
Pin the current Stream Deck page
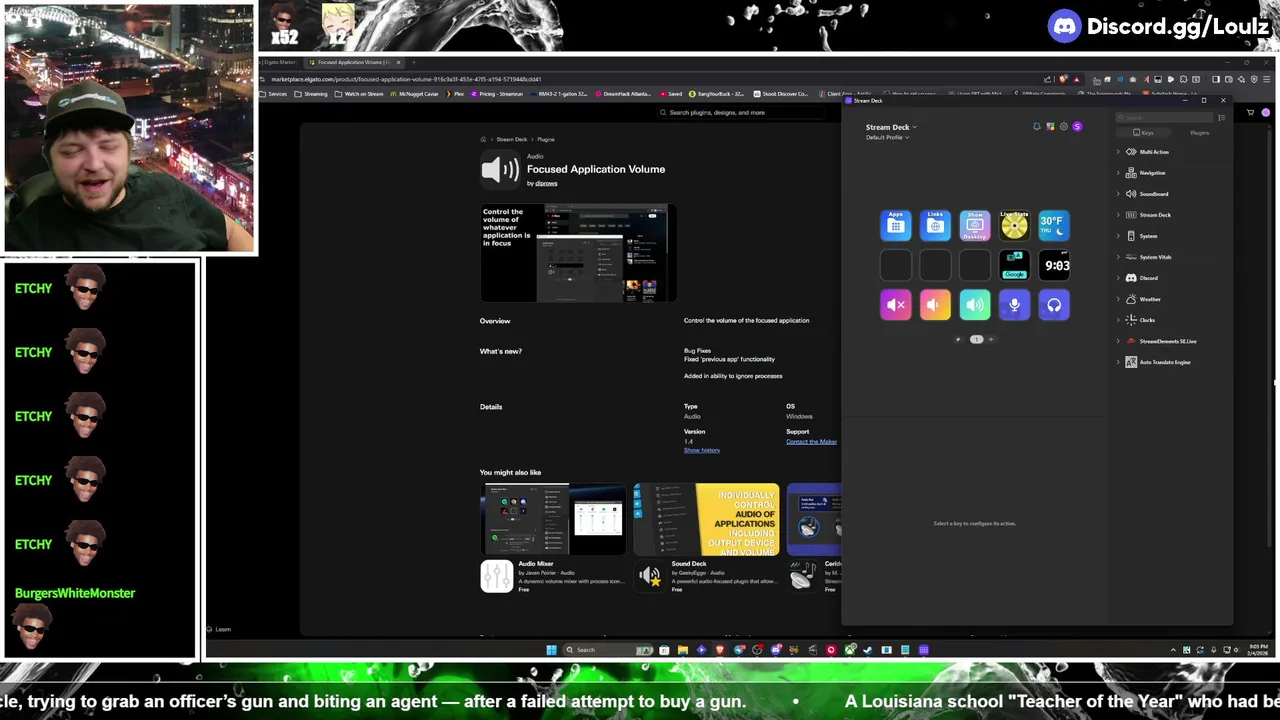(958, 339)
